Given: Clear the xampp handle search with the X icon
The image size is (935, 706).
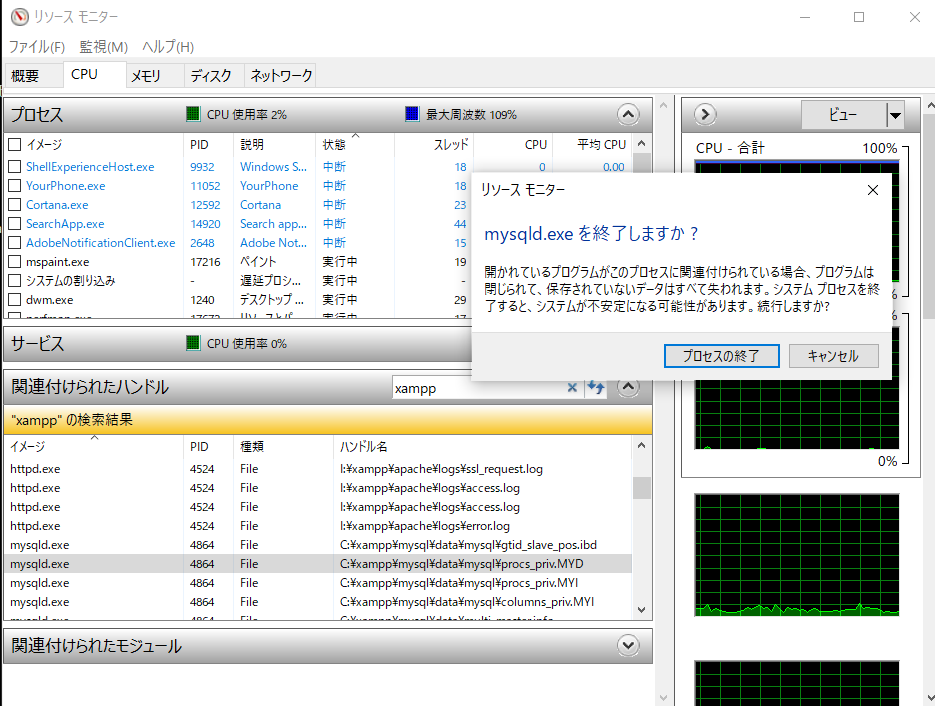Looking at the screenshot, I should [x=573, y=388].
